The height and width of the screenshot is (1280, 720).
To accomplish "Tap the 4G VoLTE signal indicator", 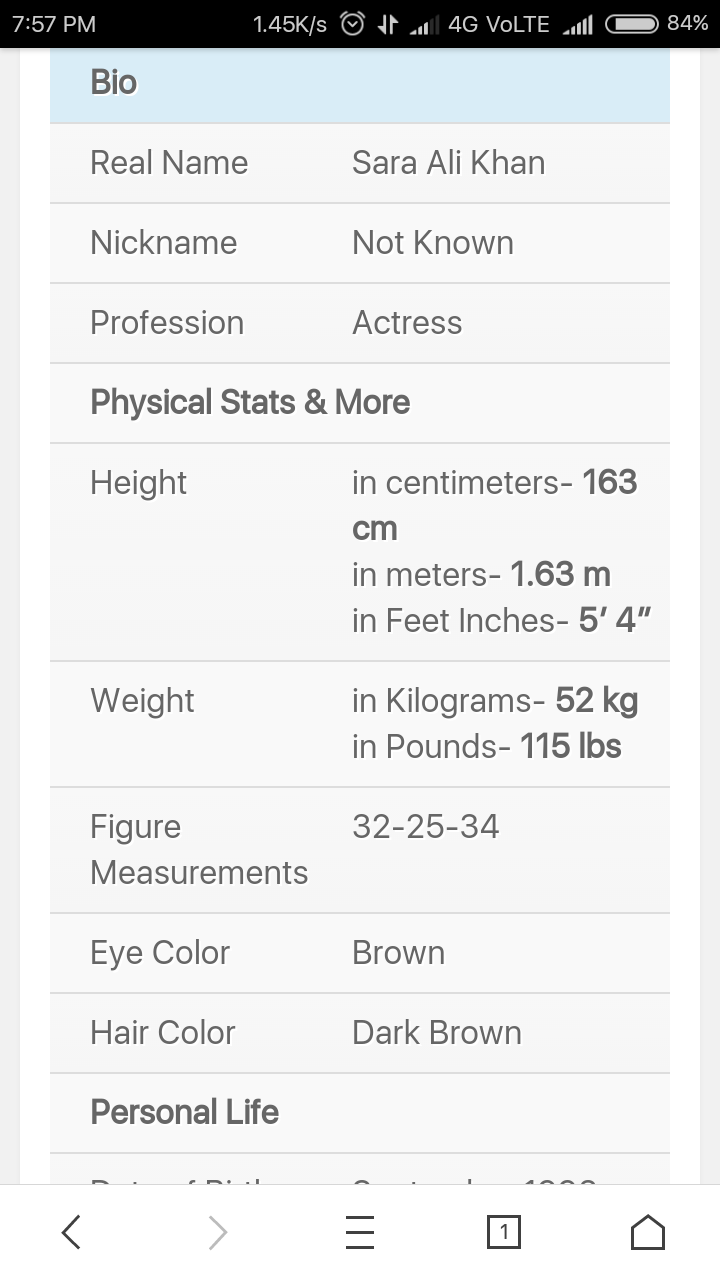I will 499,24.
